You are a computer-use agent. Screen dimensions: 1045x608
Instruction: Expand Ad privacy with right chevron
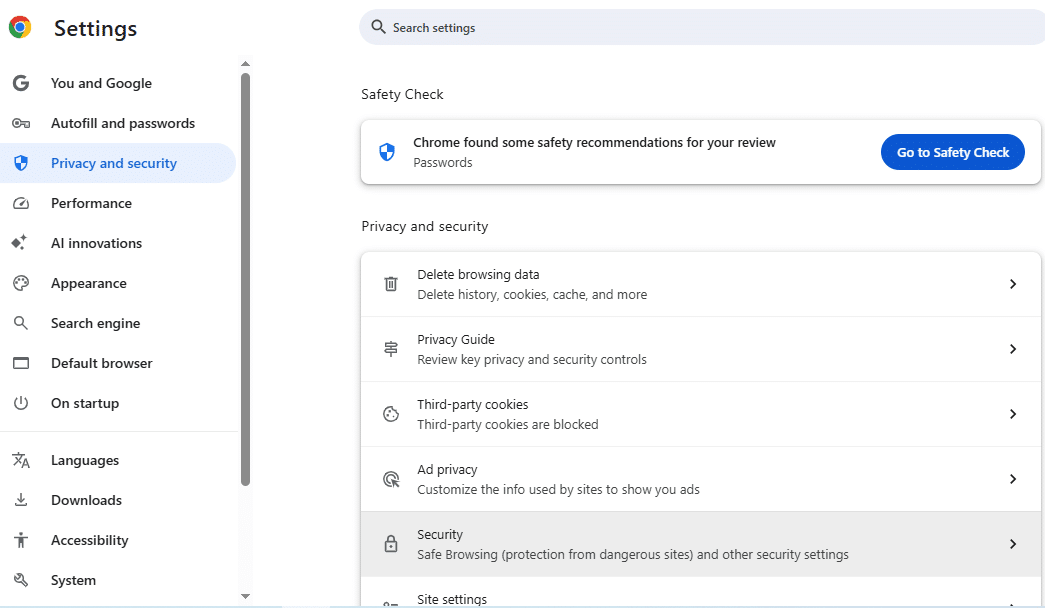coord(1012,479)
